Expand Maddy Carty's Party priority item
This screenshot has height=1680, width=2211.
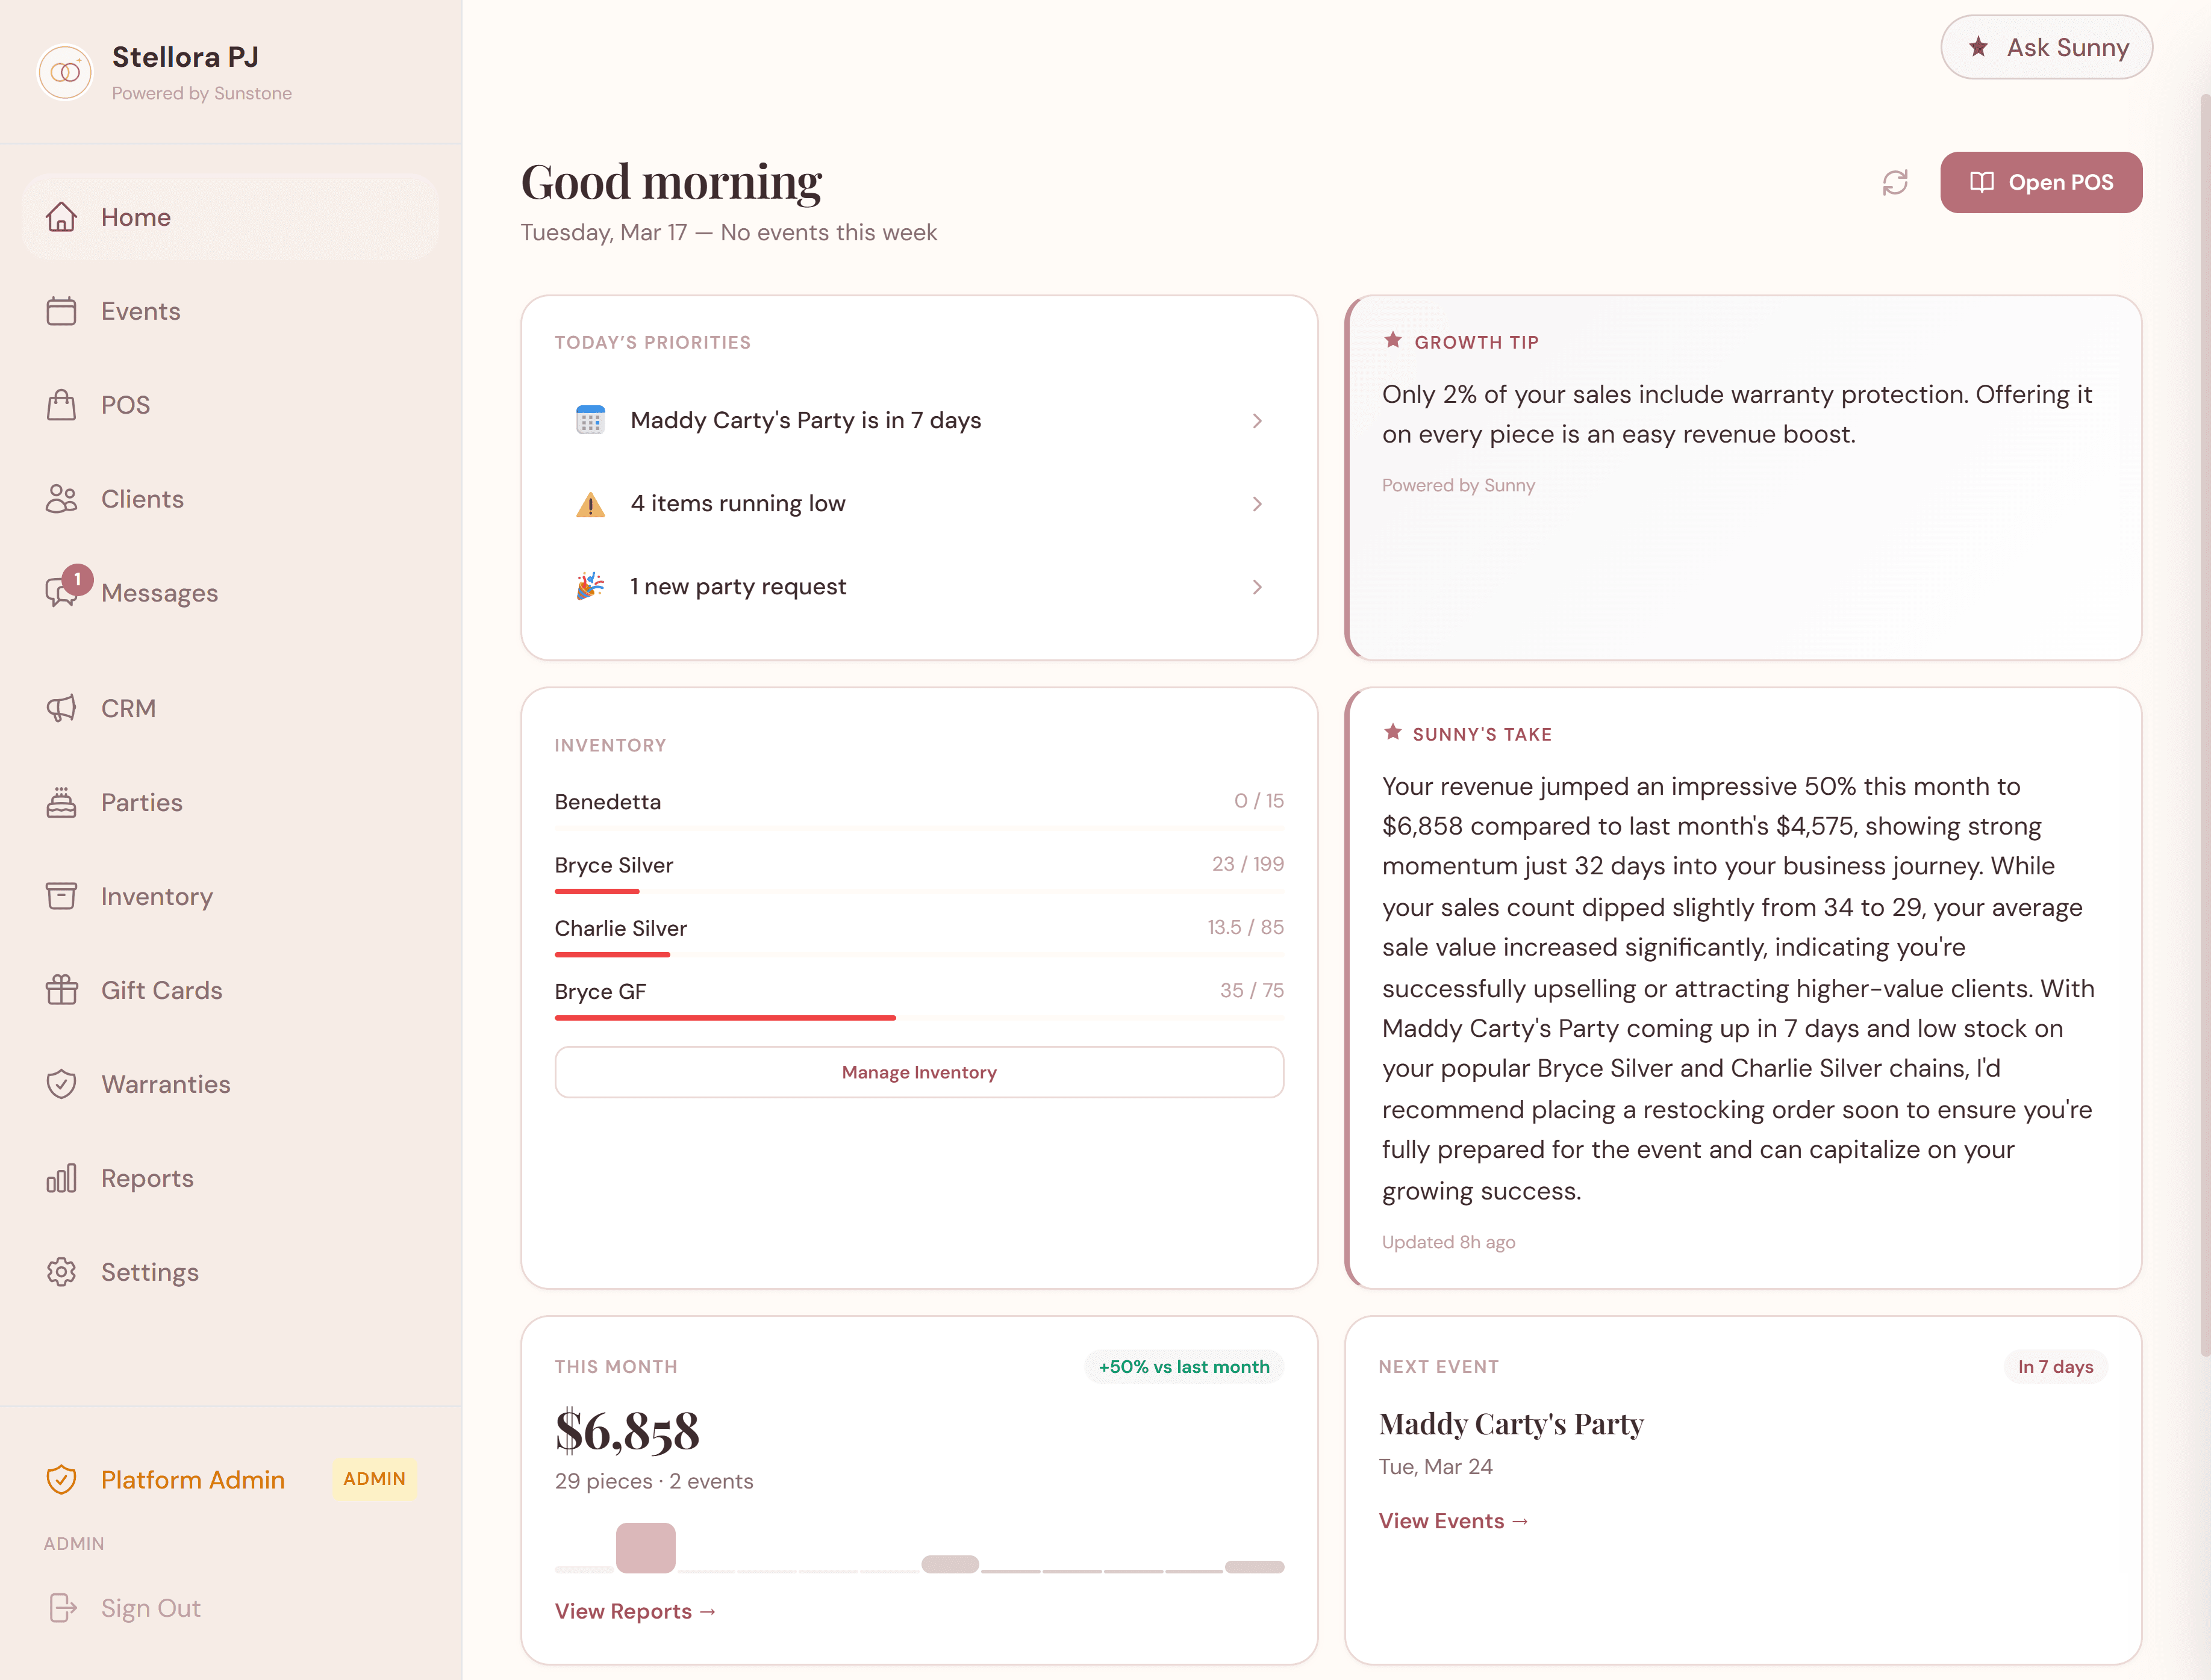(1257, 421)
